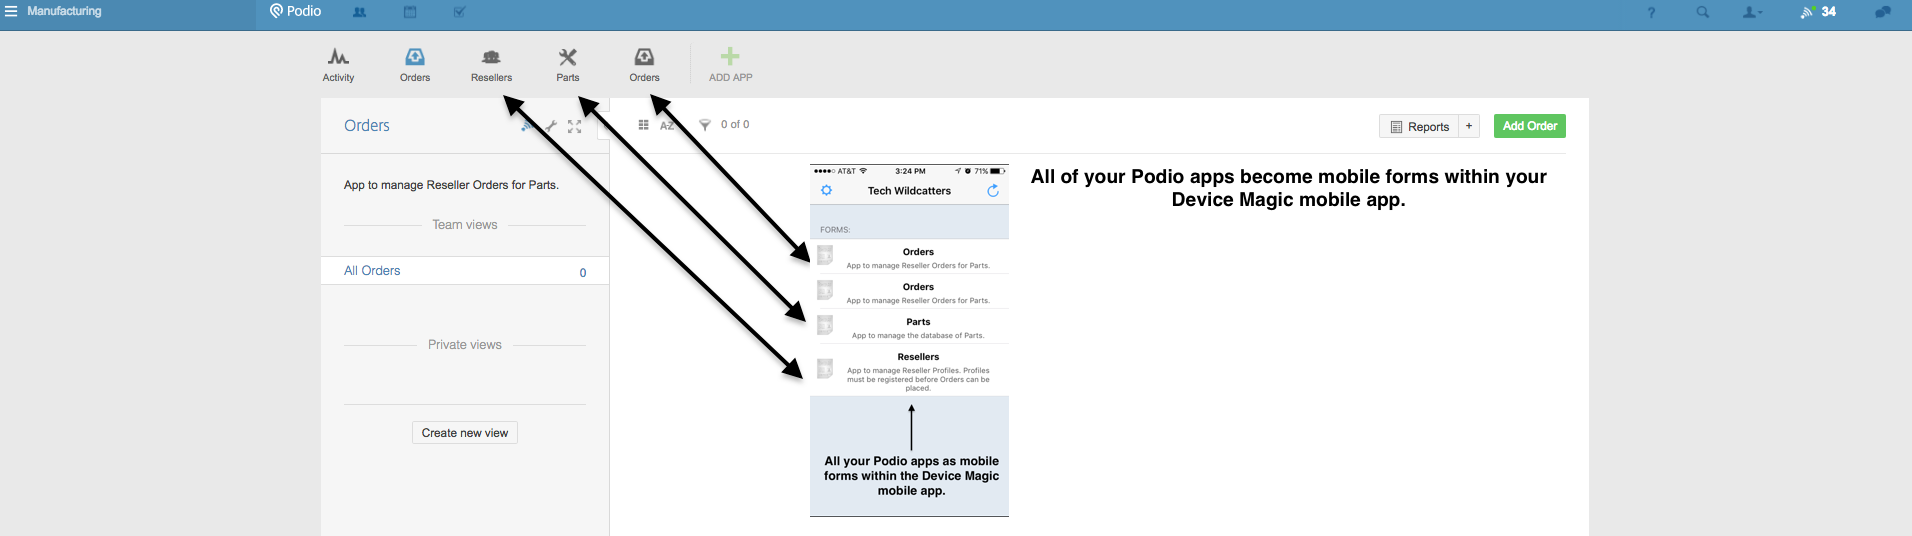Open the Activity app icon
The height and width of the screenshot is (536, 1912).
pos(338,64)
